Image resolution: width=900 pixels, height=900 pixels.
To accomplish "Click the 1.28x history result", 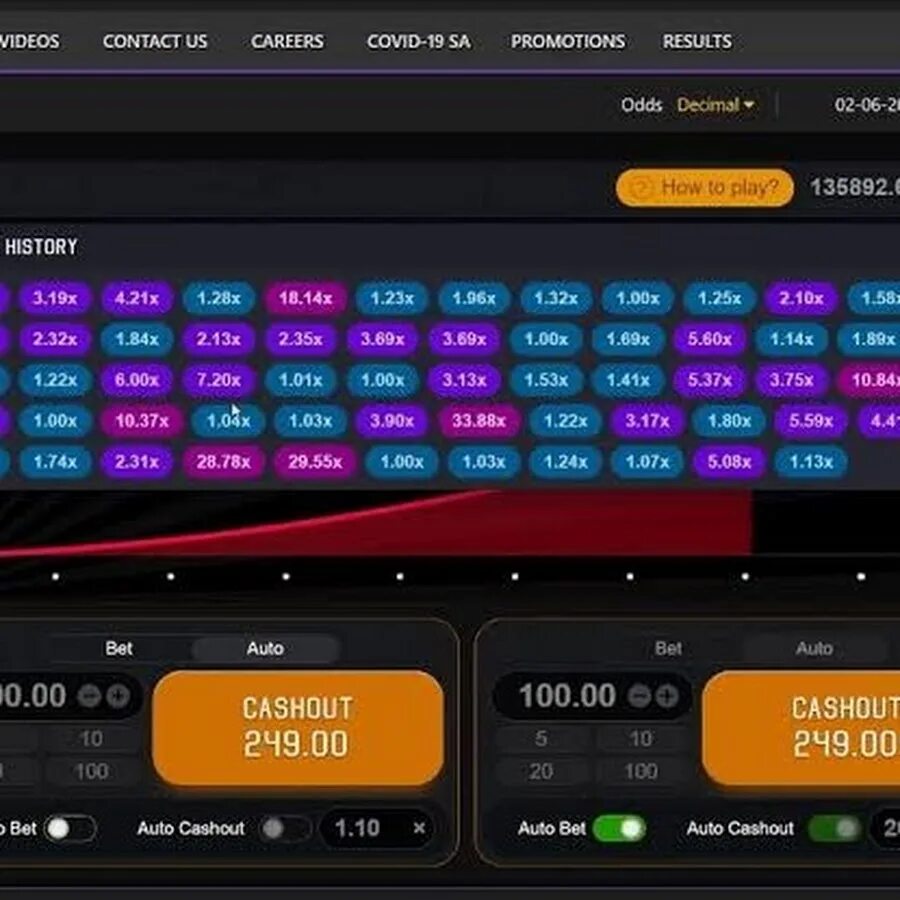I will 219,298.
